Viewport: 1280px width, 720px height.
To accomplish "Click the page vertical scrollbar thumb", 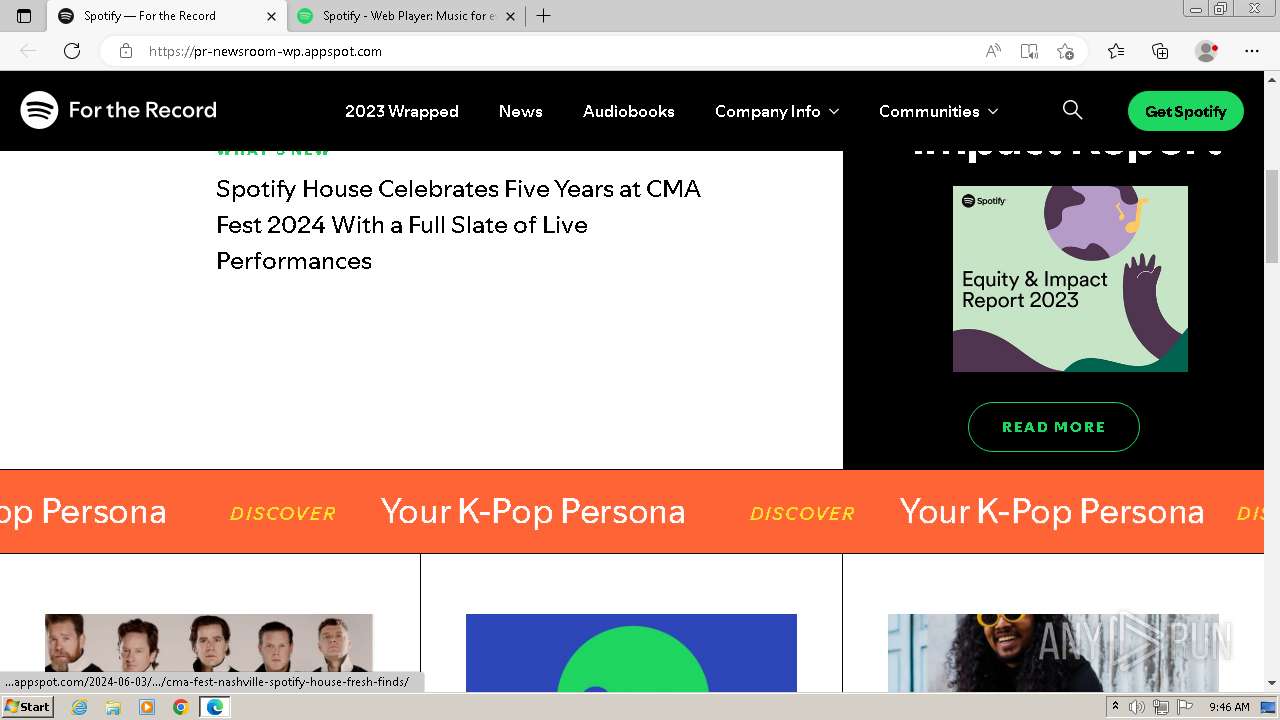I will 1272,216.
